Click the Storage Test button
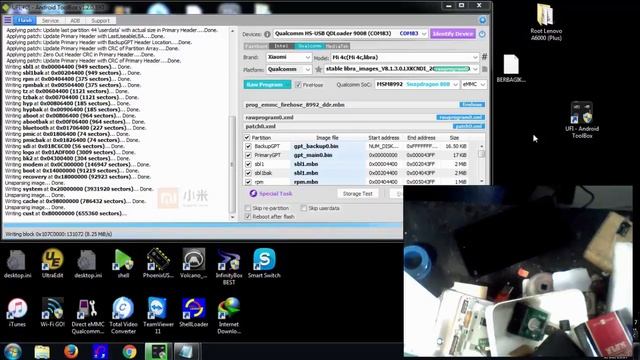The height and width of the screenshot is (360, 640). click(x=358, y=194)
